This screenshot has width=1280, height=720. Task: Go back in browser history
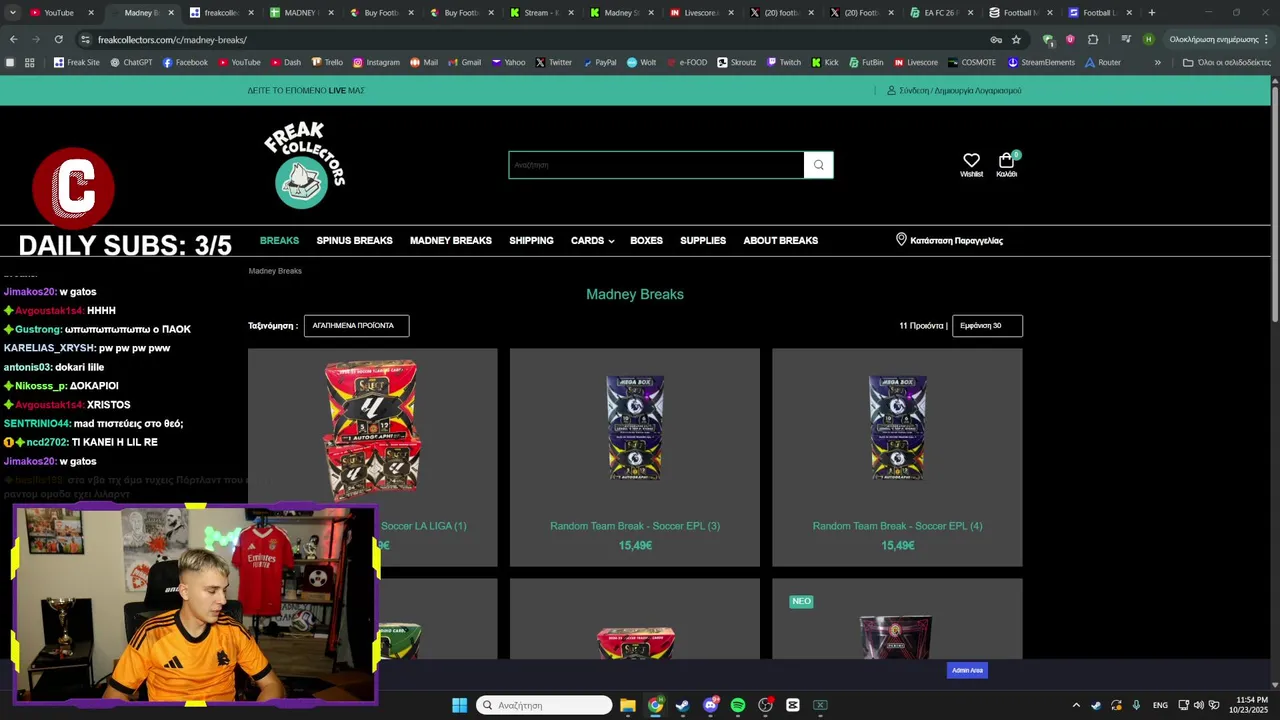tap(13, 39)
